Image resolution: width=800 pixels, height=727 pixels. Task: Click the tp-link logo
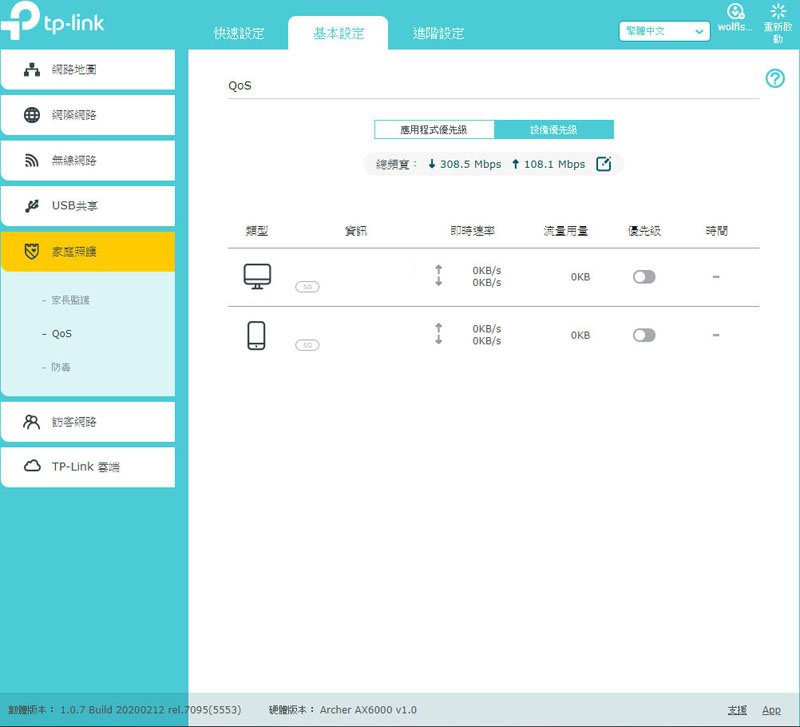point(53,20)
